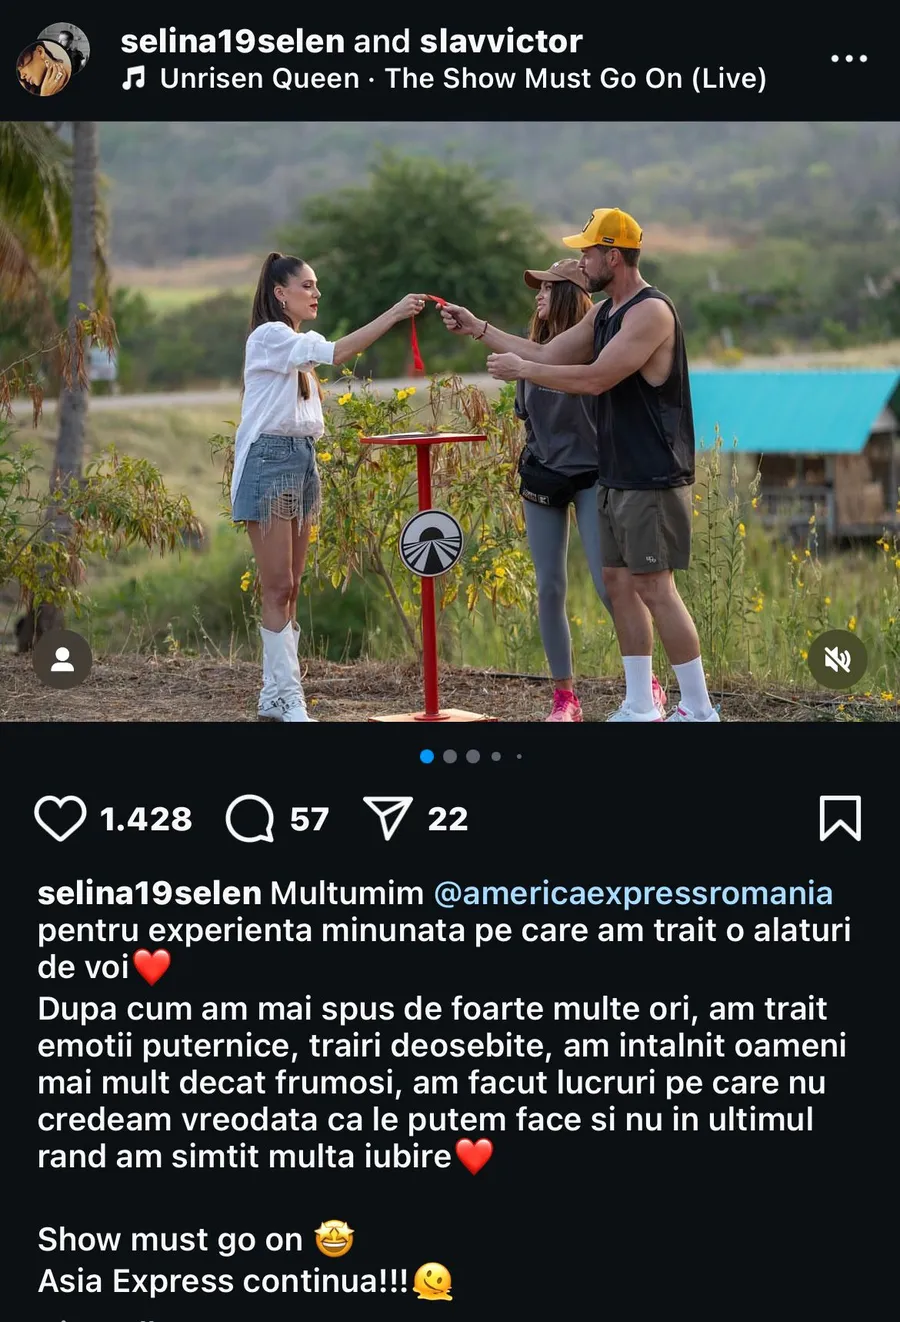Open the three-dot more options menu
The image size is (900, 1322).
pos(849,58)
